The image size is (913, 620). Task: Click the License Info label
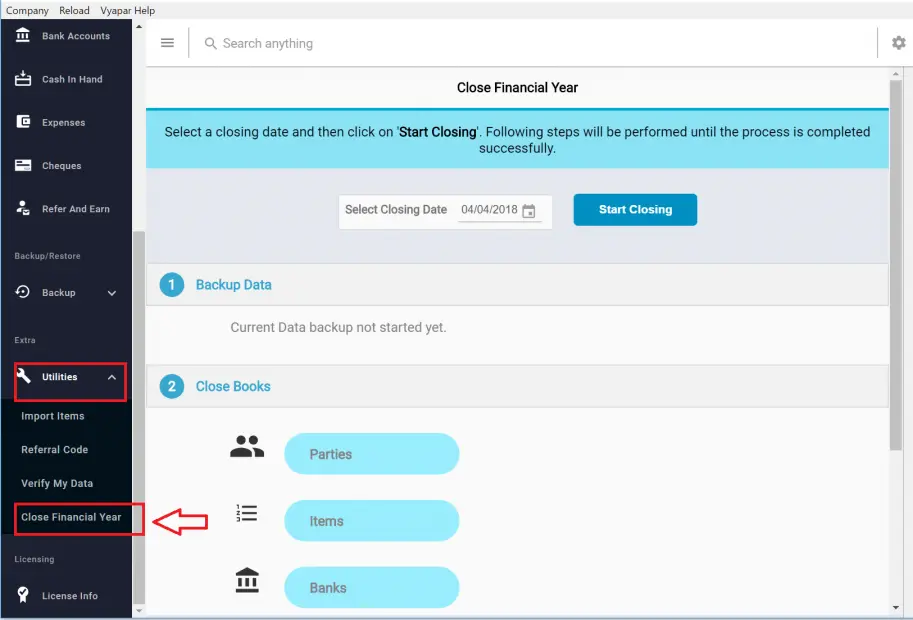[70, 596]
